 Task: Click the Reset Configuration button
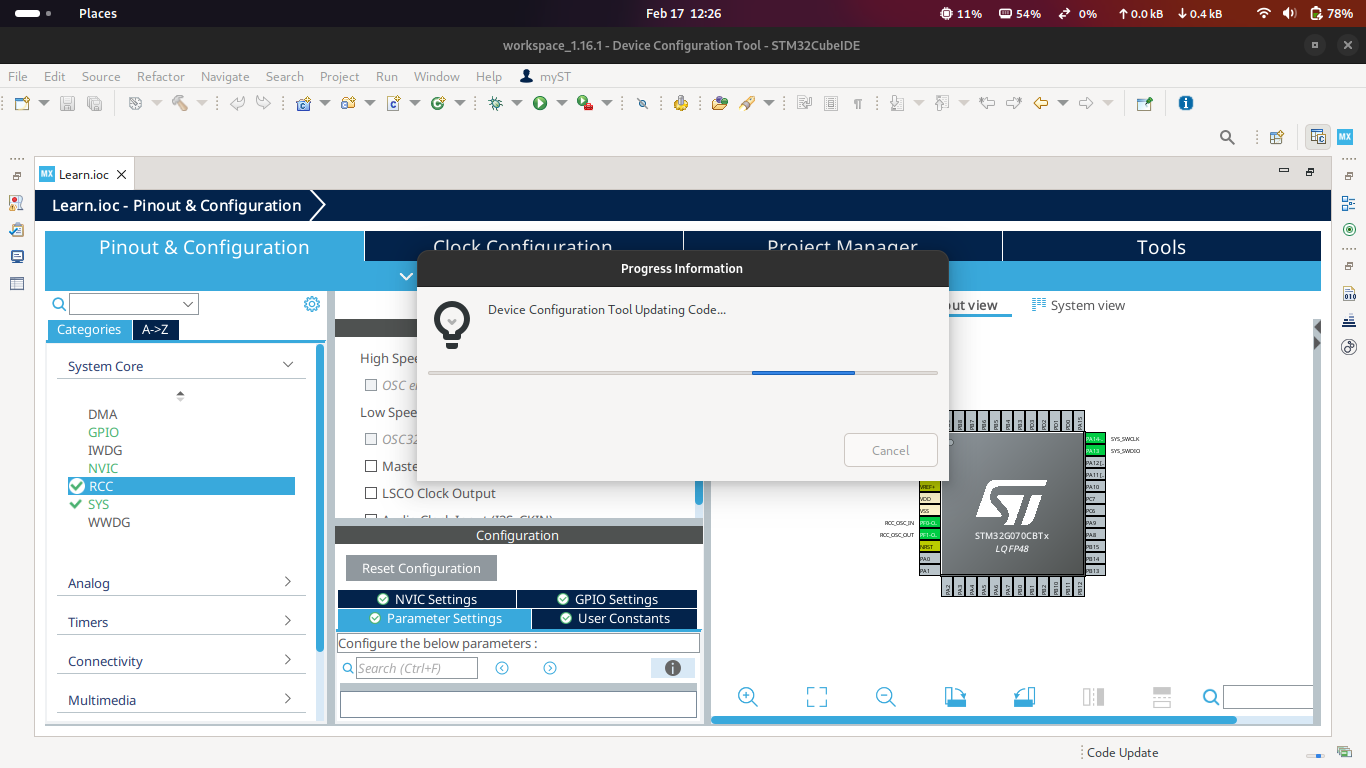click(420, 567)
